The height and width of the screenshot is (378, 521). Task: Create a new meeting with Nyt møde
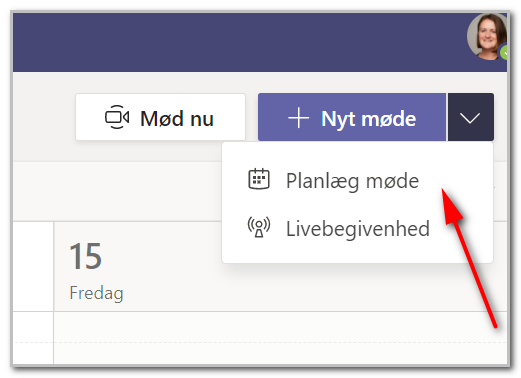[x=352, y=117]
